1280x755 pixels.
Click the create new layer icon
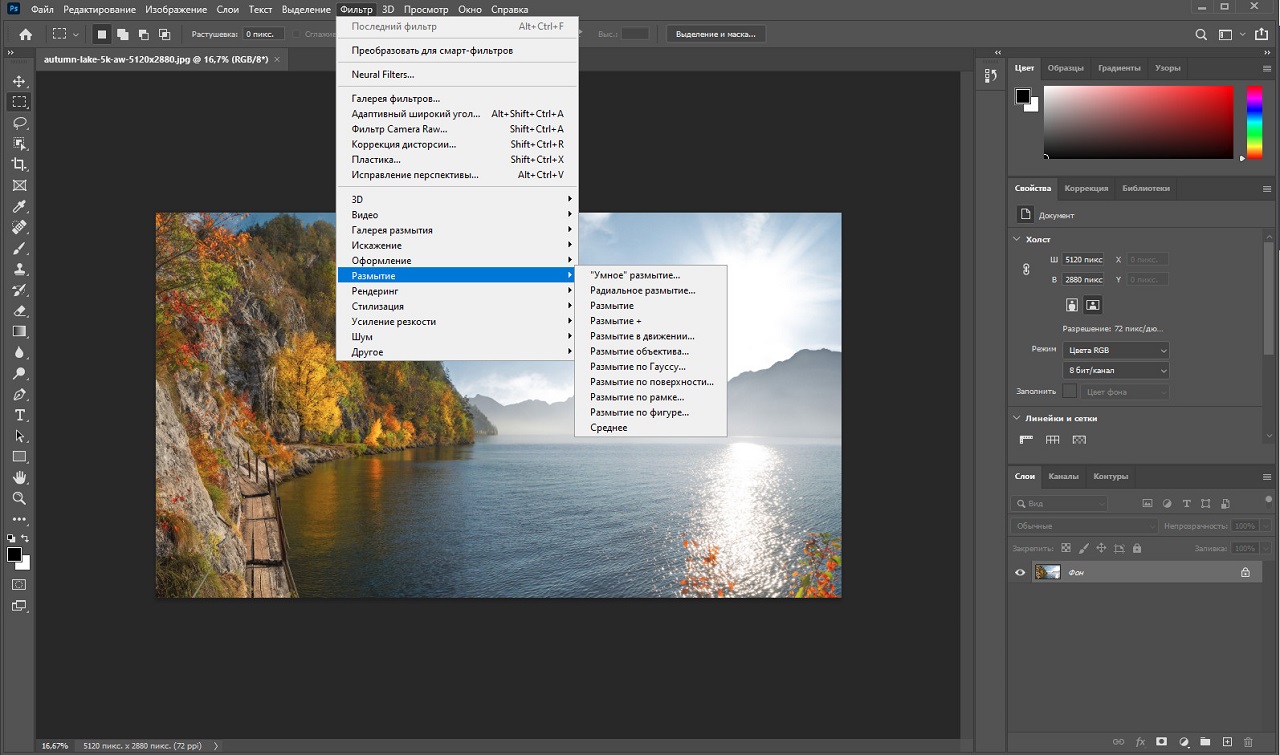pyautogui.click(x=1226, y=742)
